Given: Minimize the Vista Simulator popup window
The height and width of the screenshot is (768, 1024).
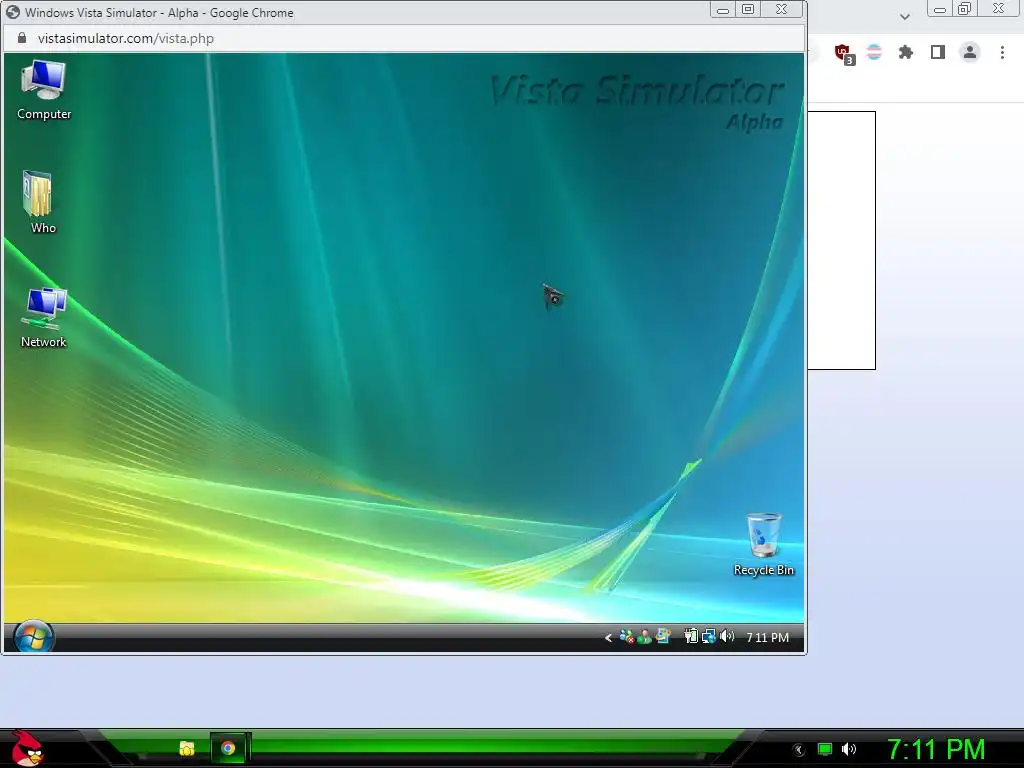Looking at the screenshot, I should (x=722, y=9).
